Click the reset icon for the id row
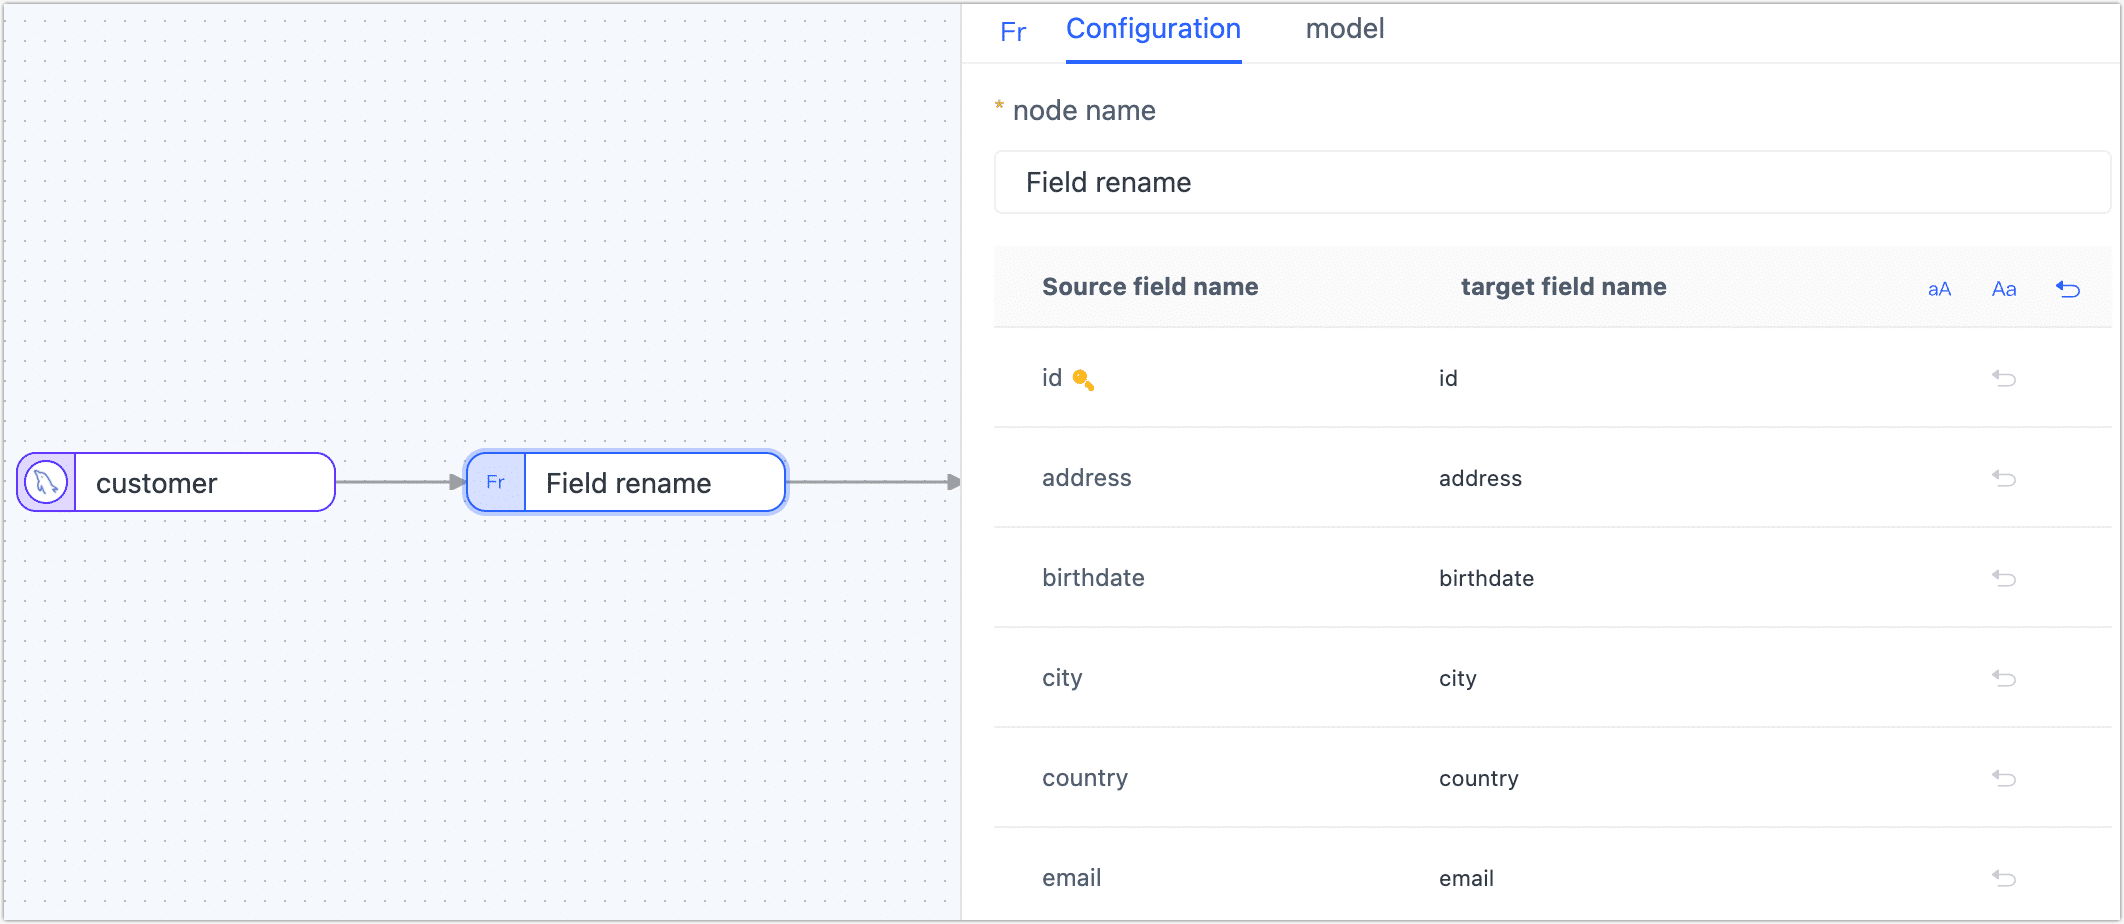2124x924 pixels. click(2003, 378)
